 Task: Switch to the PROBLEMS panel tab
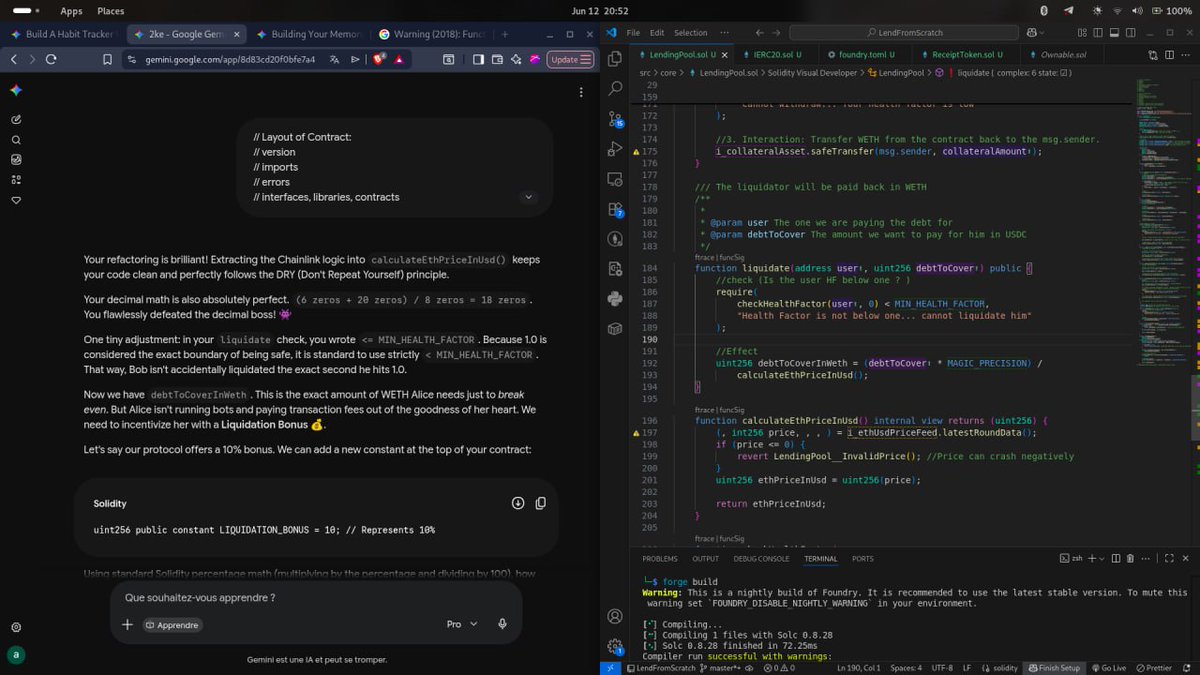660,559
